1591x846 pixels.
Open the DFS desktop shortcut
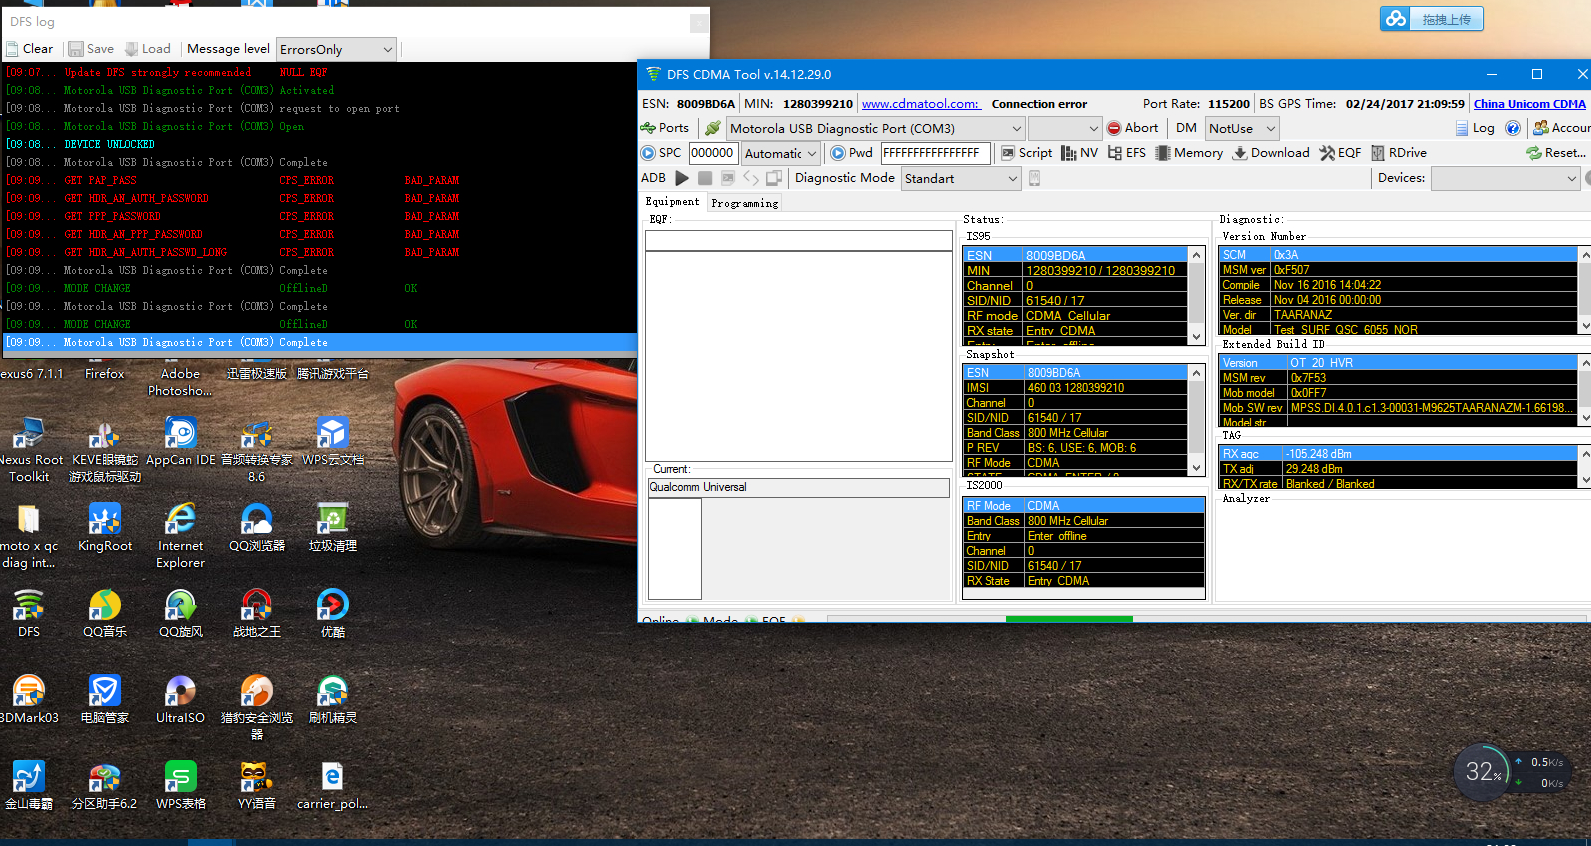coord(29,613)
